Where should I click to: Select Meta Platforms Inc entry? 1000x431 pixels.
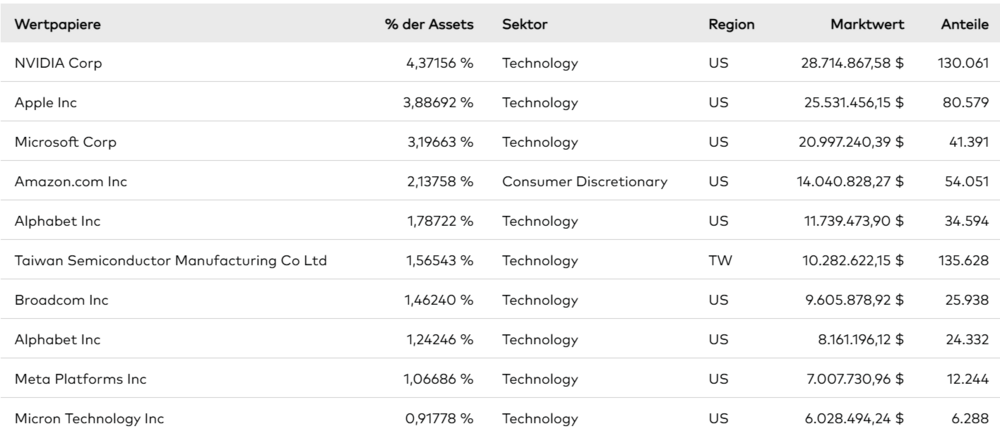80,379
